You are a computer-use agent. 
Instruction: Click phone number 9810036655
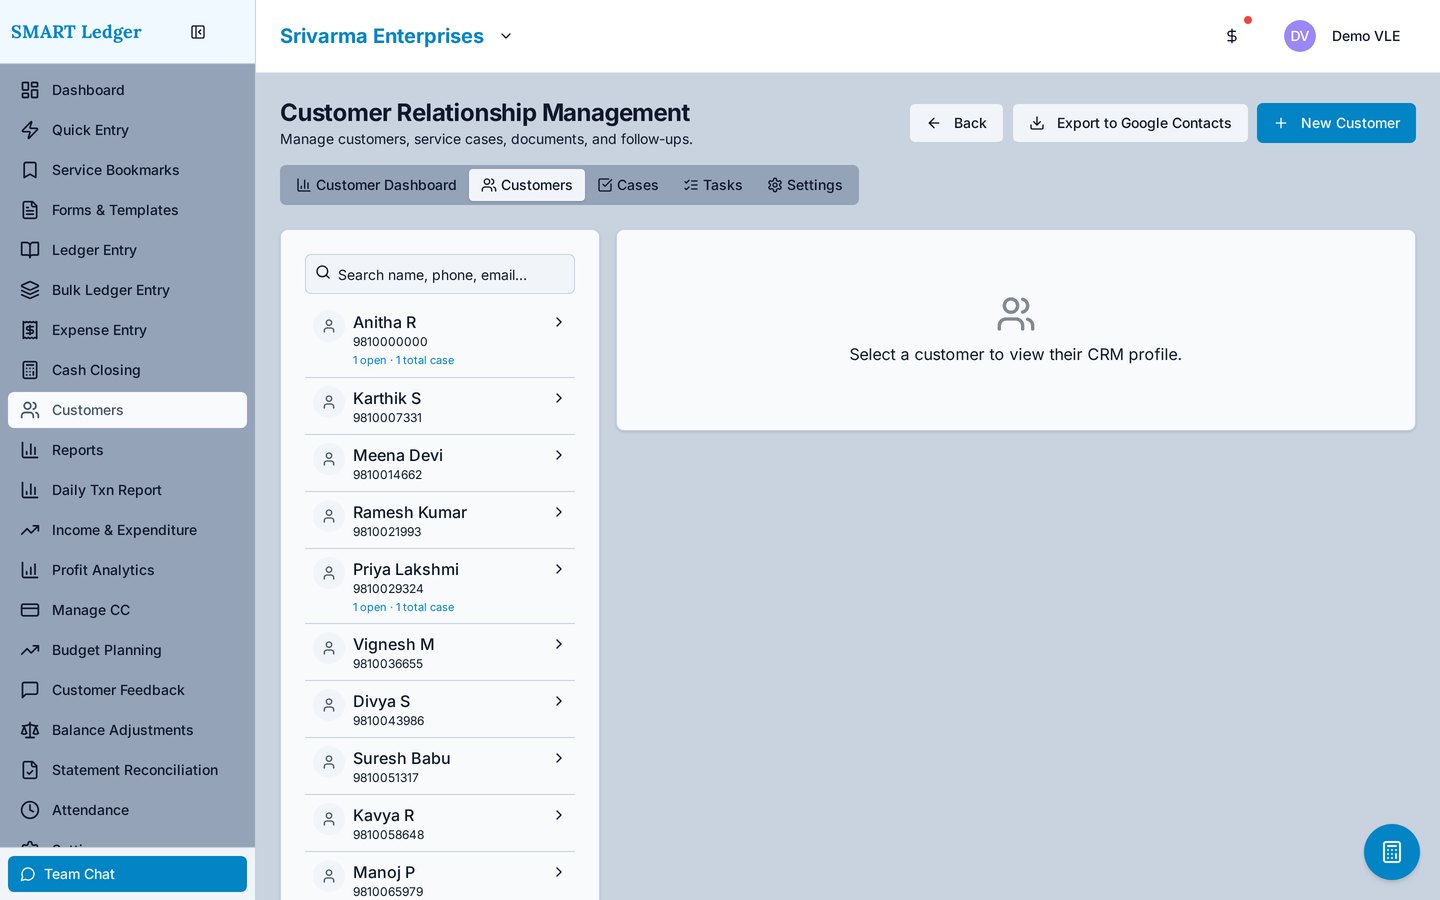point(388,664)
